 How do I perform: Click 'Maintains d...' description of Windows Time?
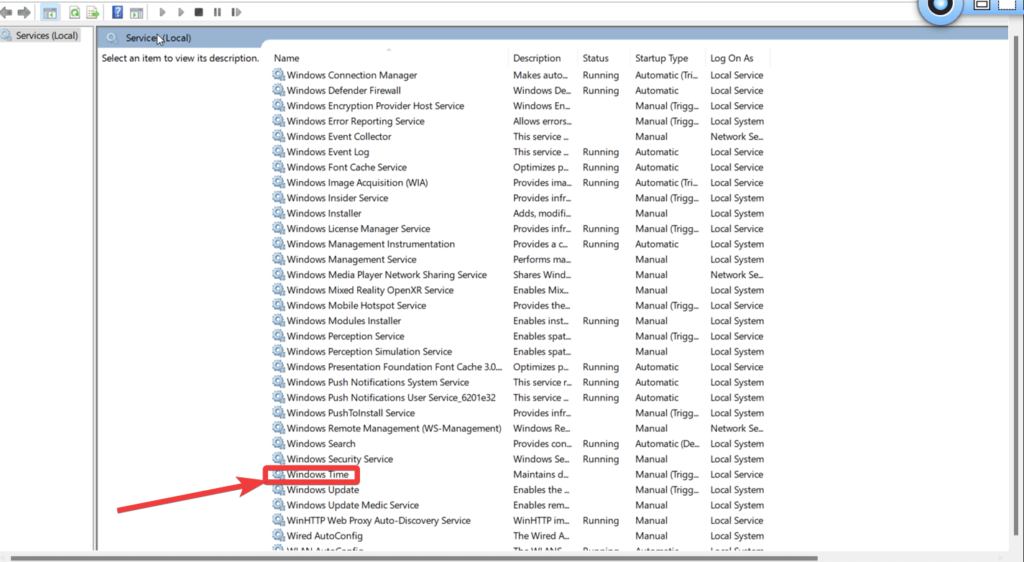coord(541,475)
